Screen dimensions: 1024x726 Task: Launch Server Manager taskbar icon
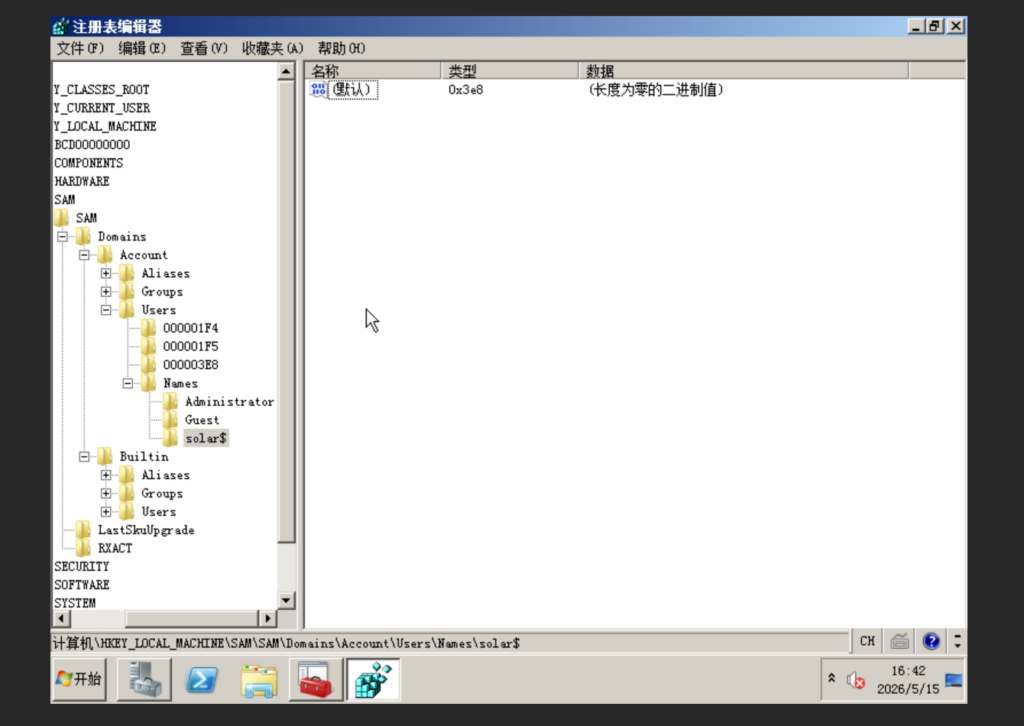click(x=144, y=680)
